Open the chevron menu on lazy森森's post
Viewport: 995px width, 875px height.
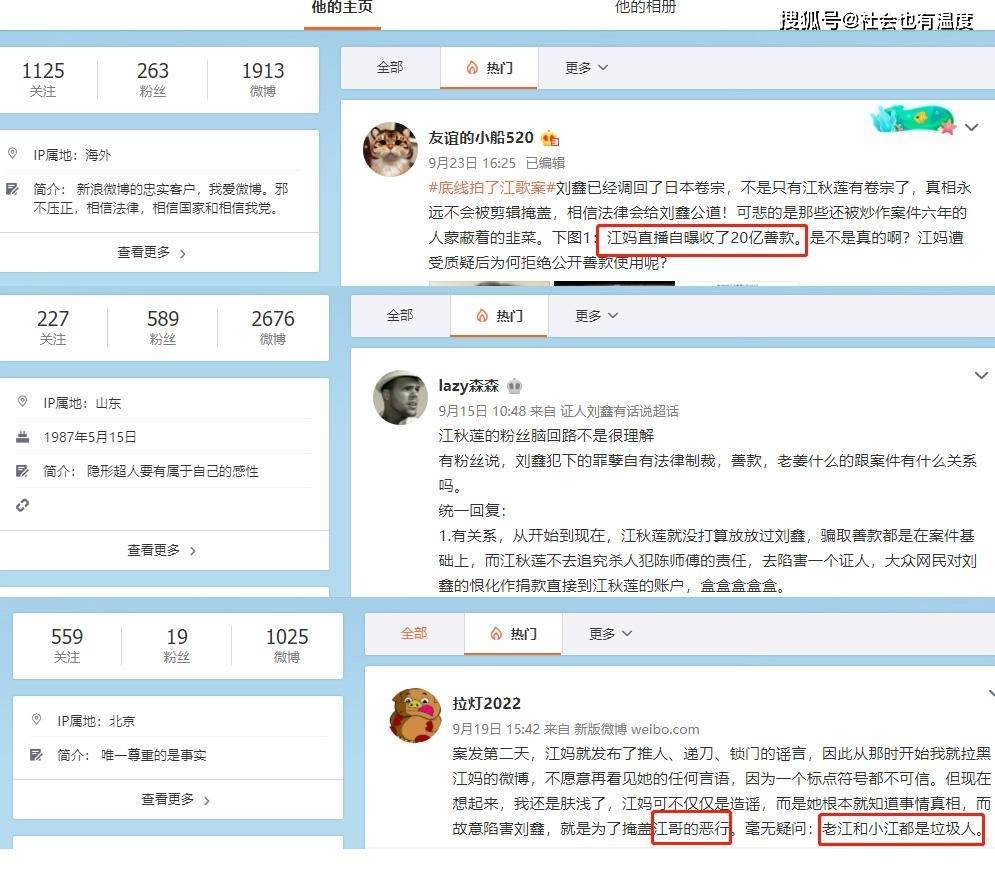tap(980, 376)
